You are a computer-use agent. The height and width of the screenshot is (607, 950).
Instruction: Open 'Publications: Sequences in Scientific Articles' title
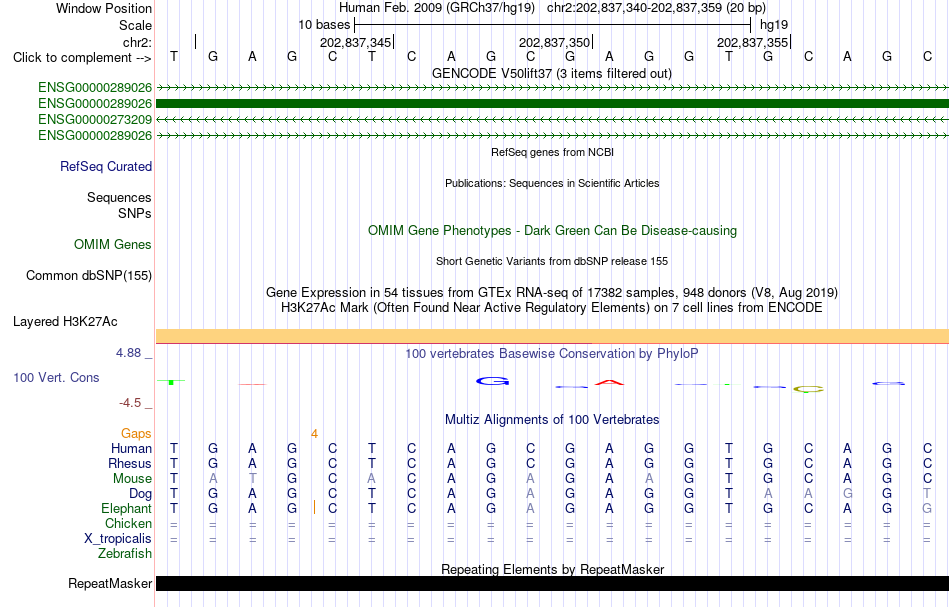(x=552, y=183)
